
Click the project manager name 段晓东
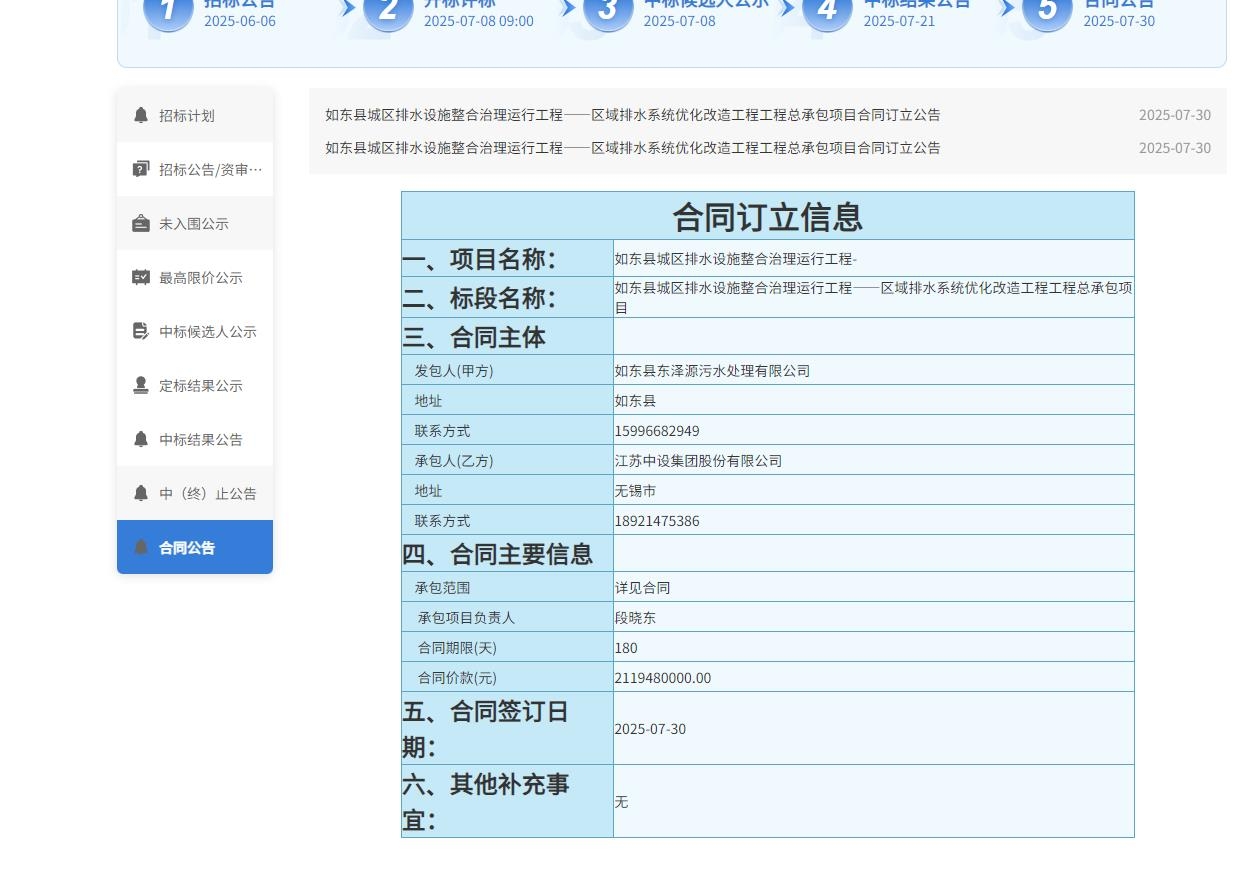point(635,618)
